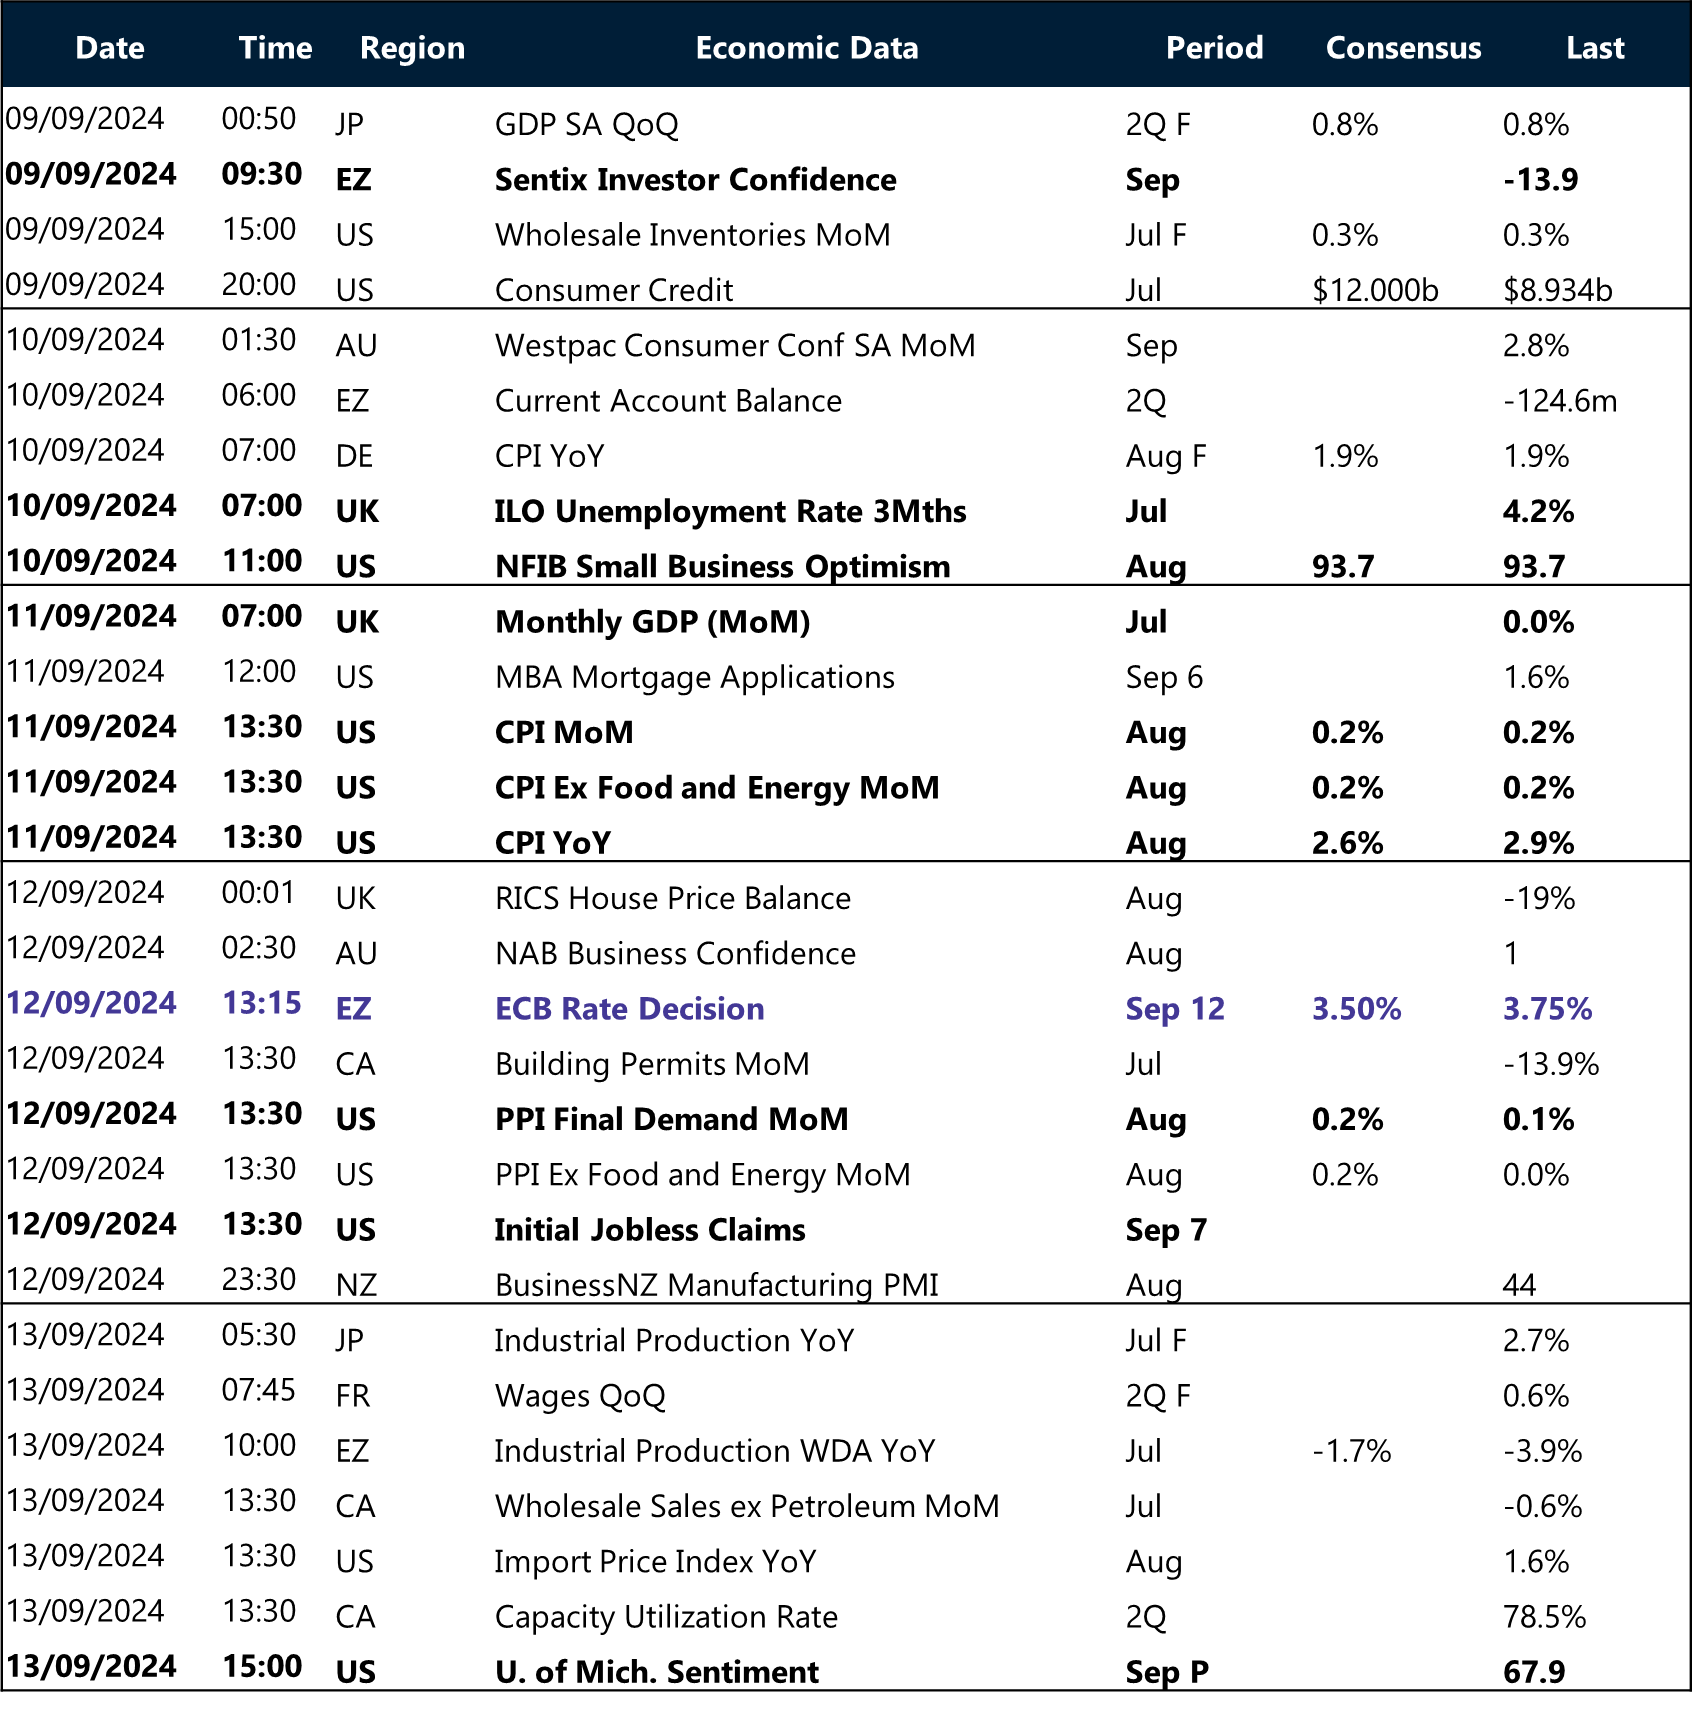This screenshot has height=1710, width=1694.
Task: Click the Time column header
Action: (x=275, y=48)
